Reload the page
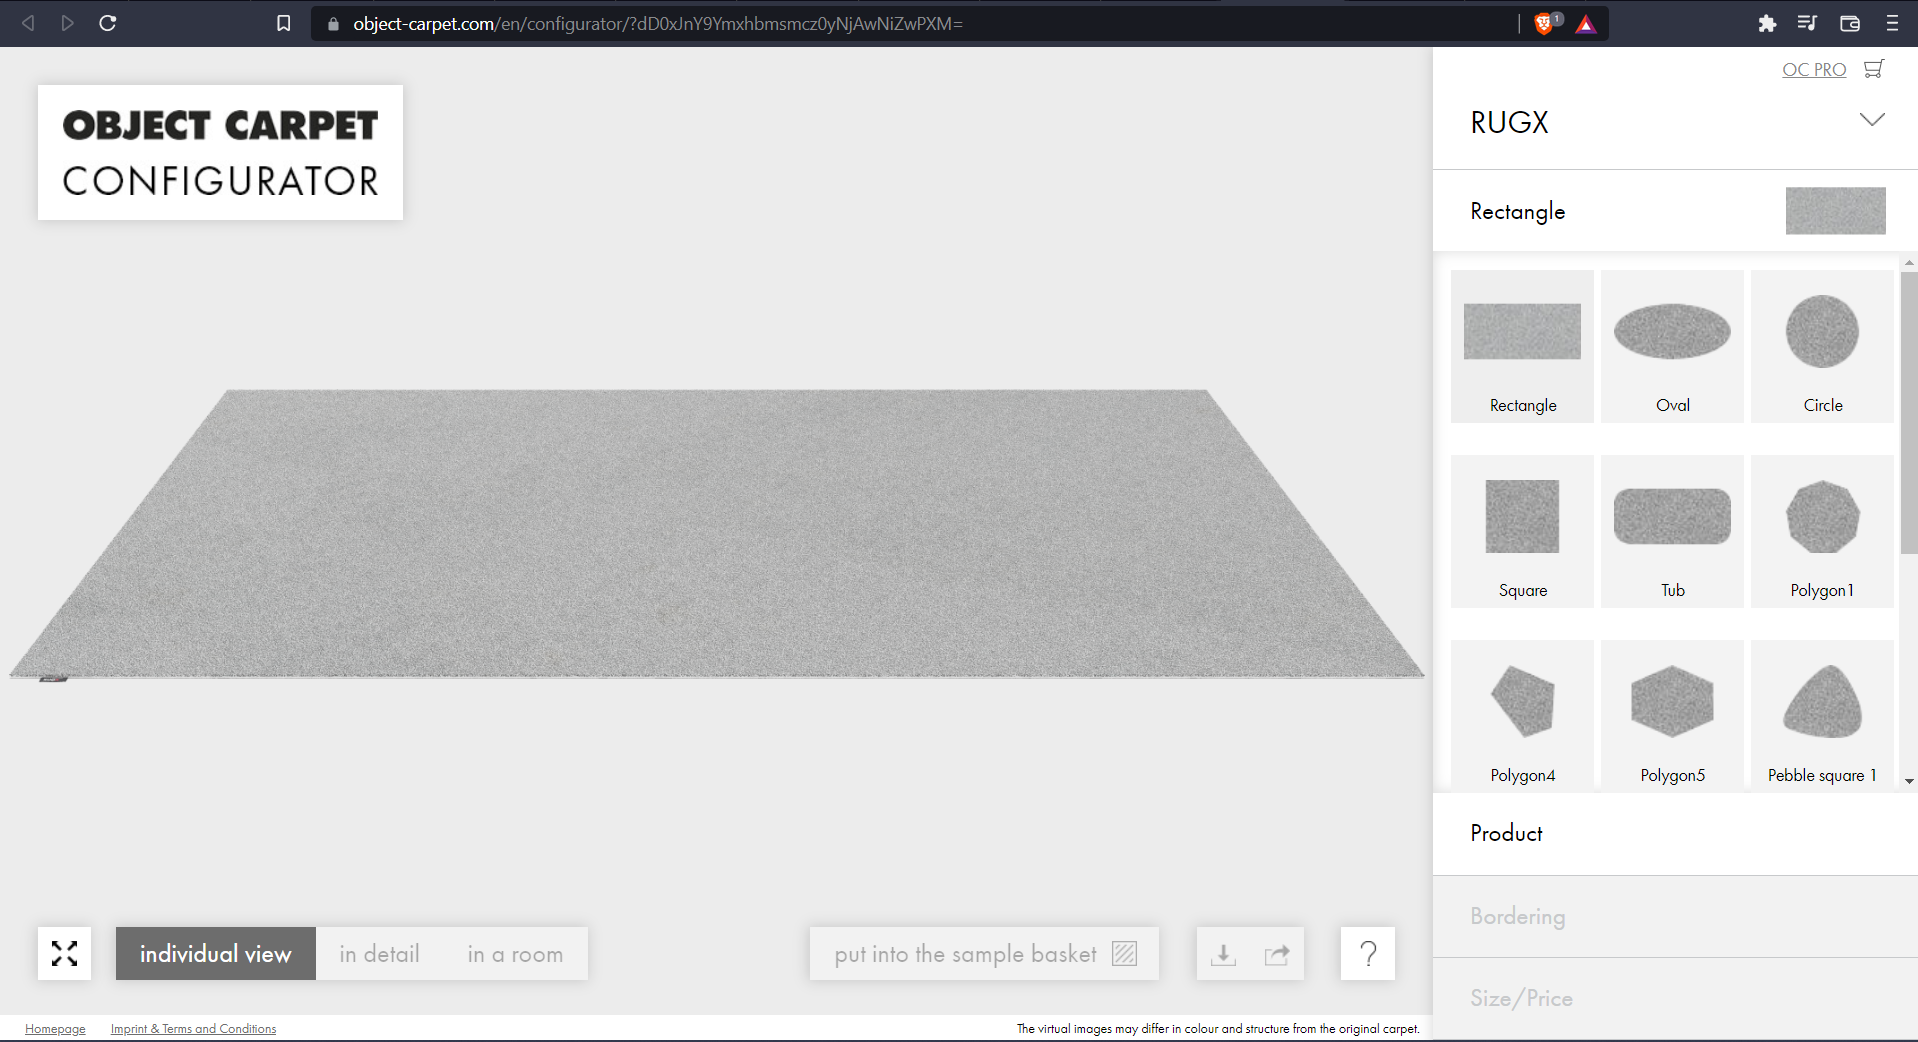 coord(108,23)
